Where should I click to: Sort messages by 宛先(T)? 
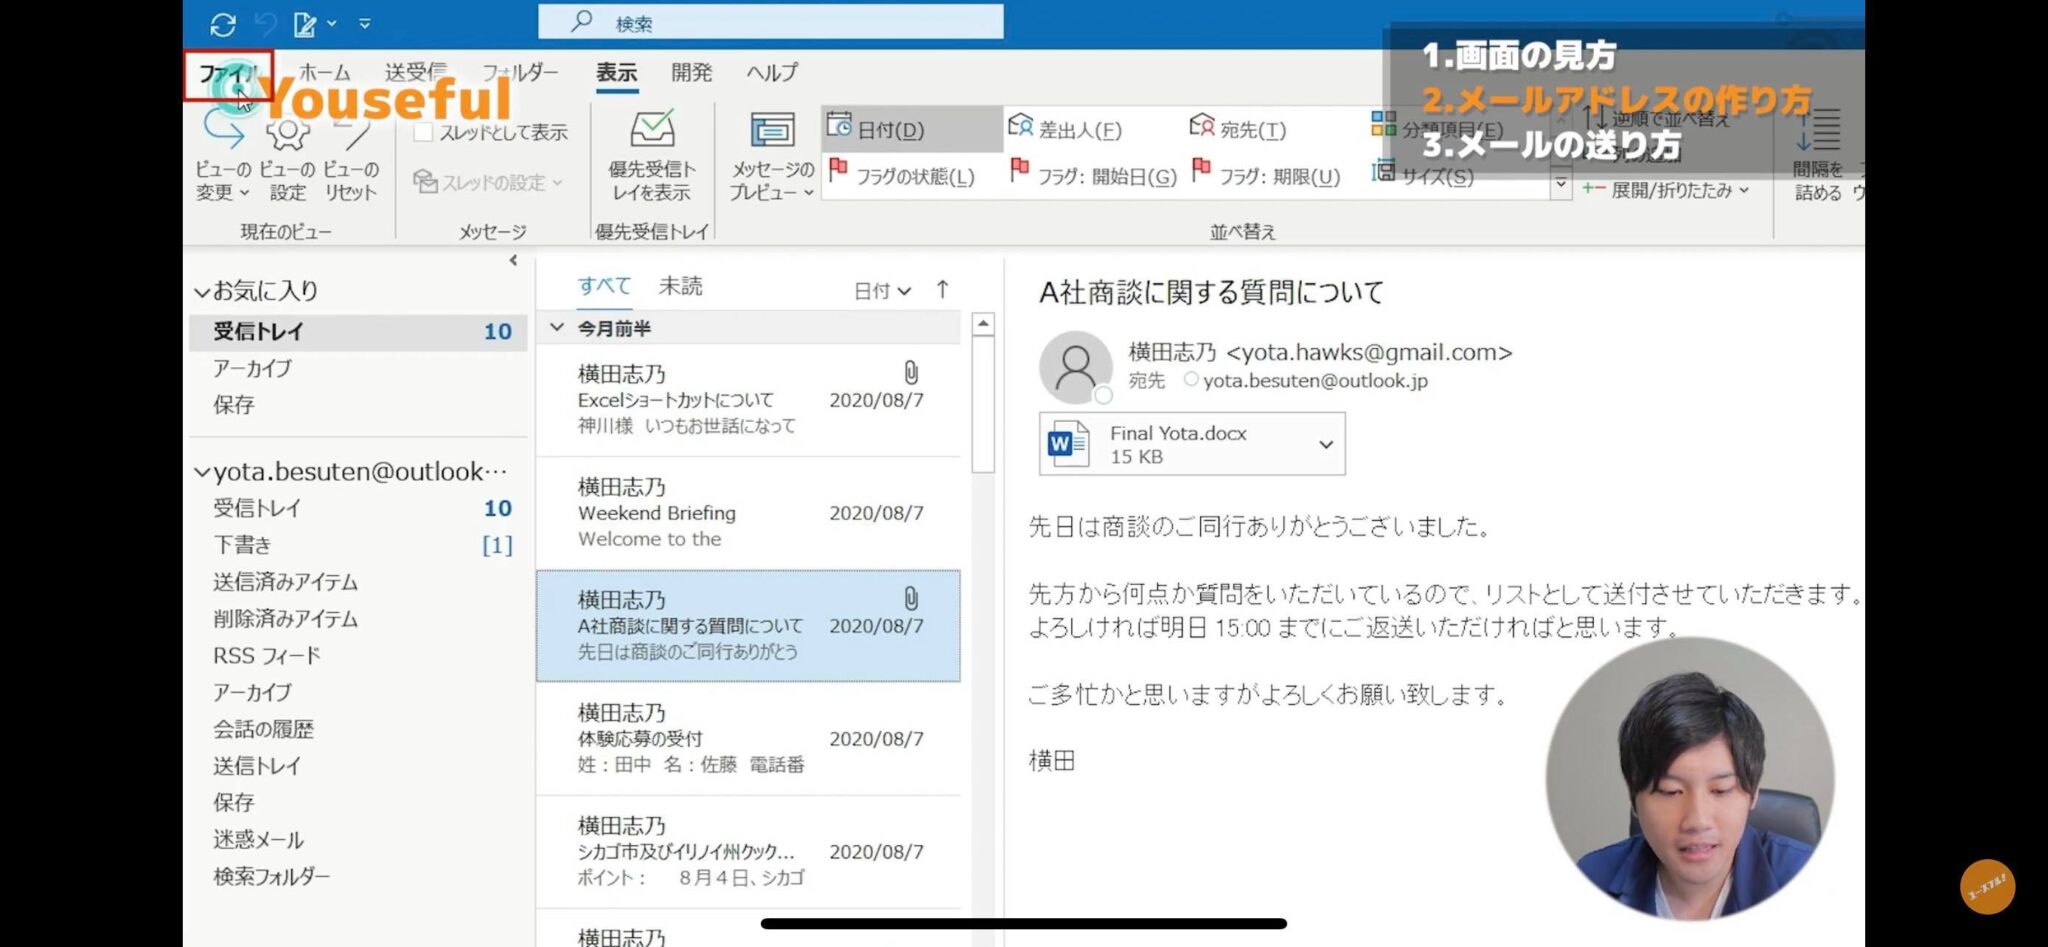1238,129
